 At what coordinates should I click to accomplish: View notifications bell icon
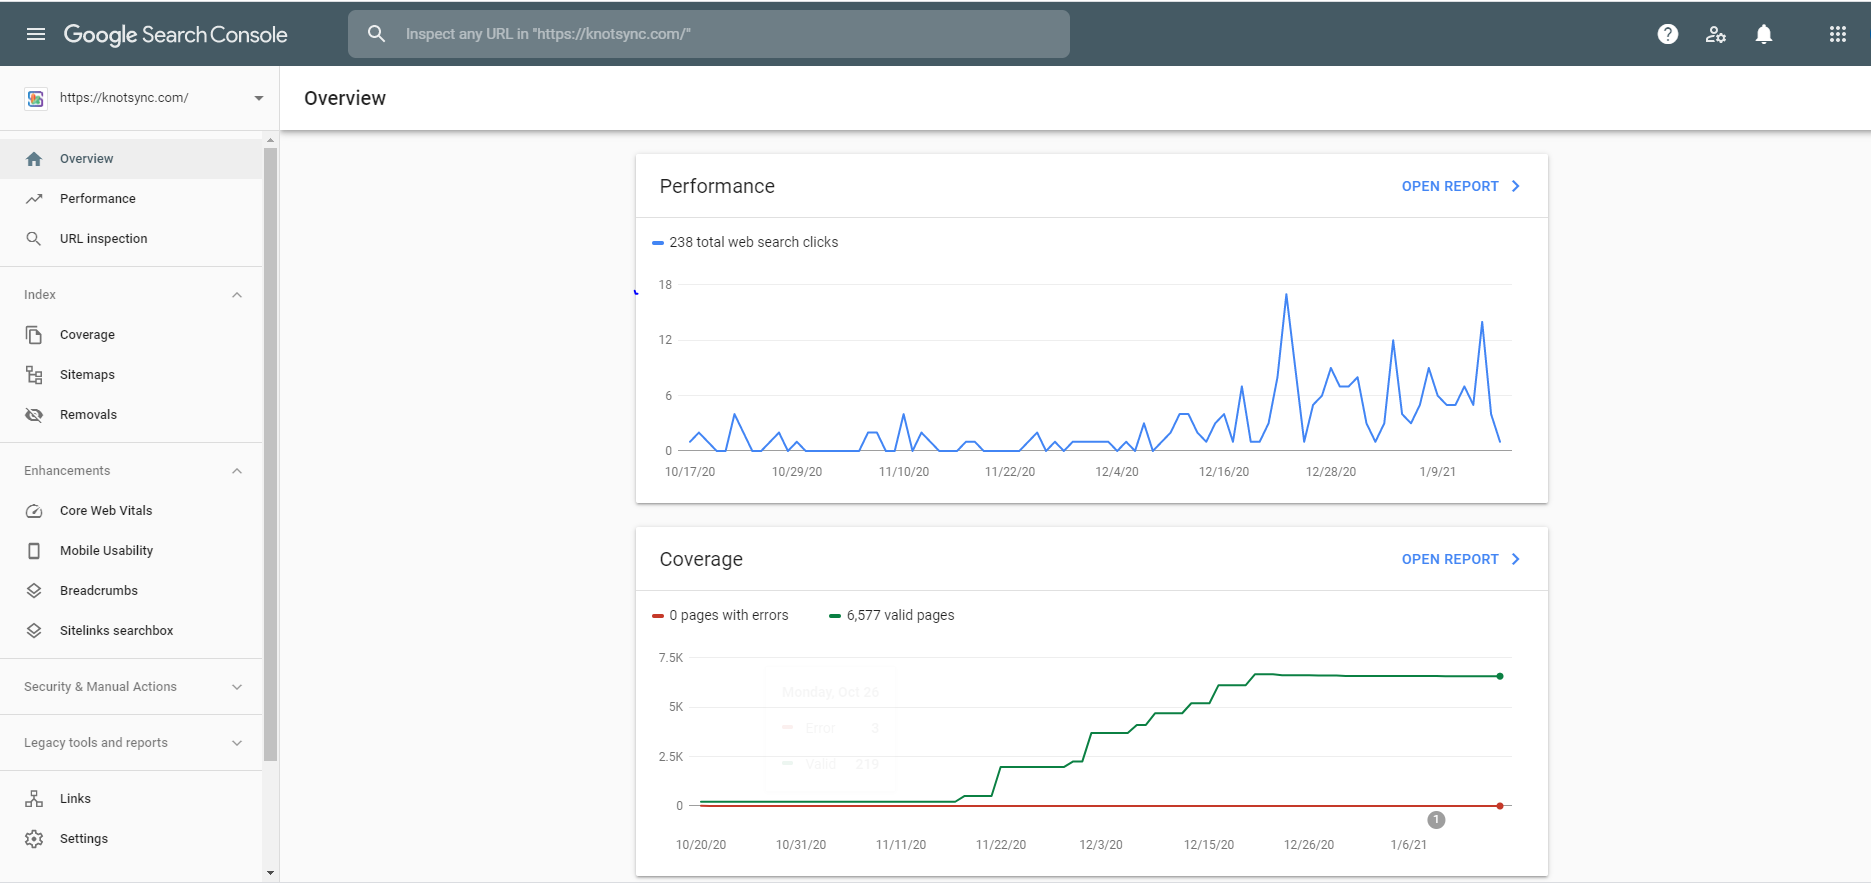tap(1764, 34)
